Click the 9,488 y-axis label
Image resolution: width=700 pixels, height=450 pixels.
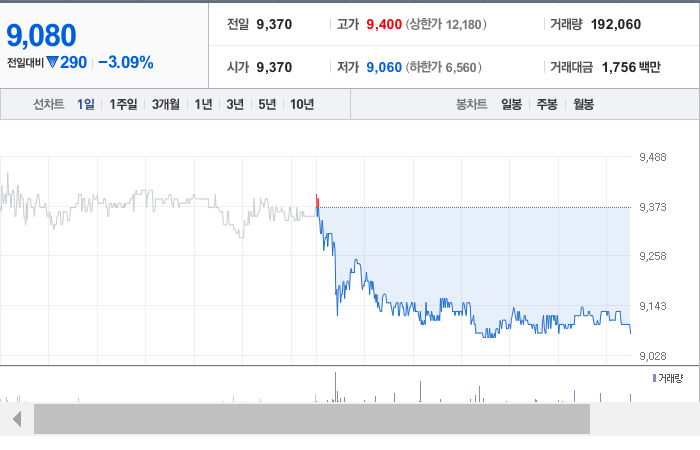pos(653,157)
